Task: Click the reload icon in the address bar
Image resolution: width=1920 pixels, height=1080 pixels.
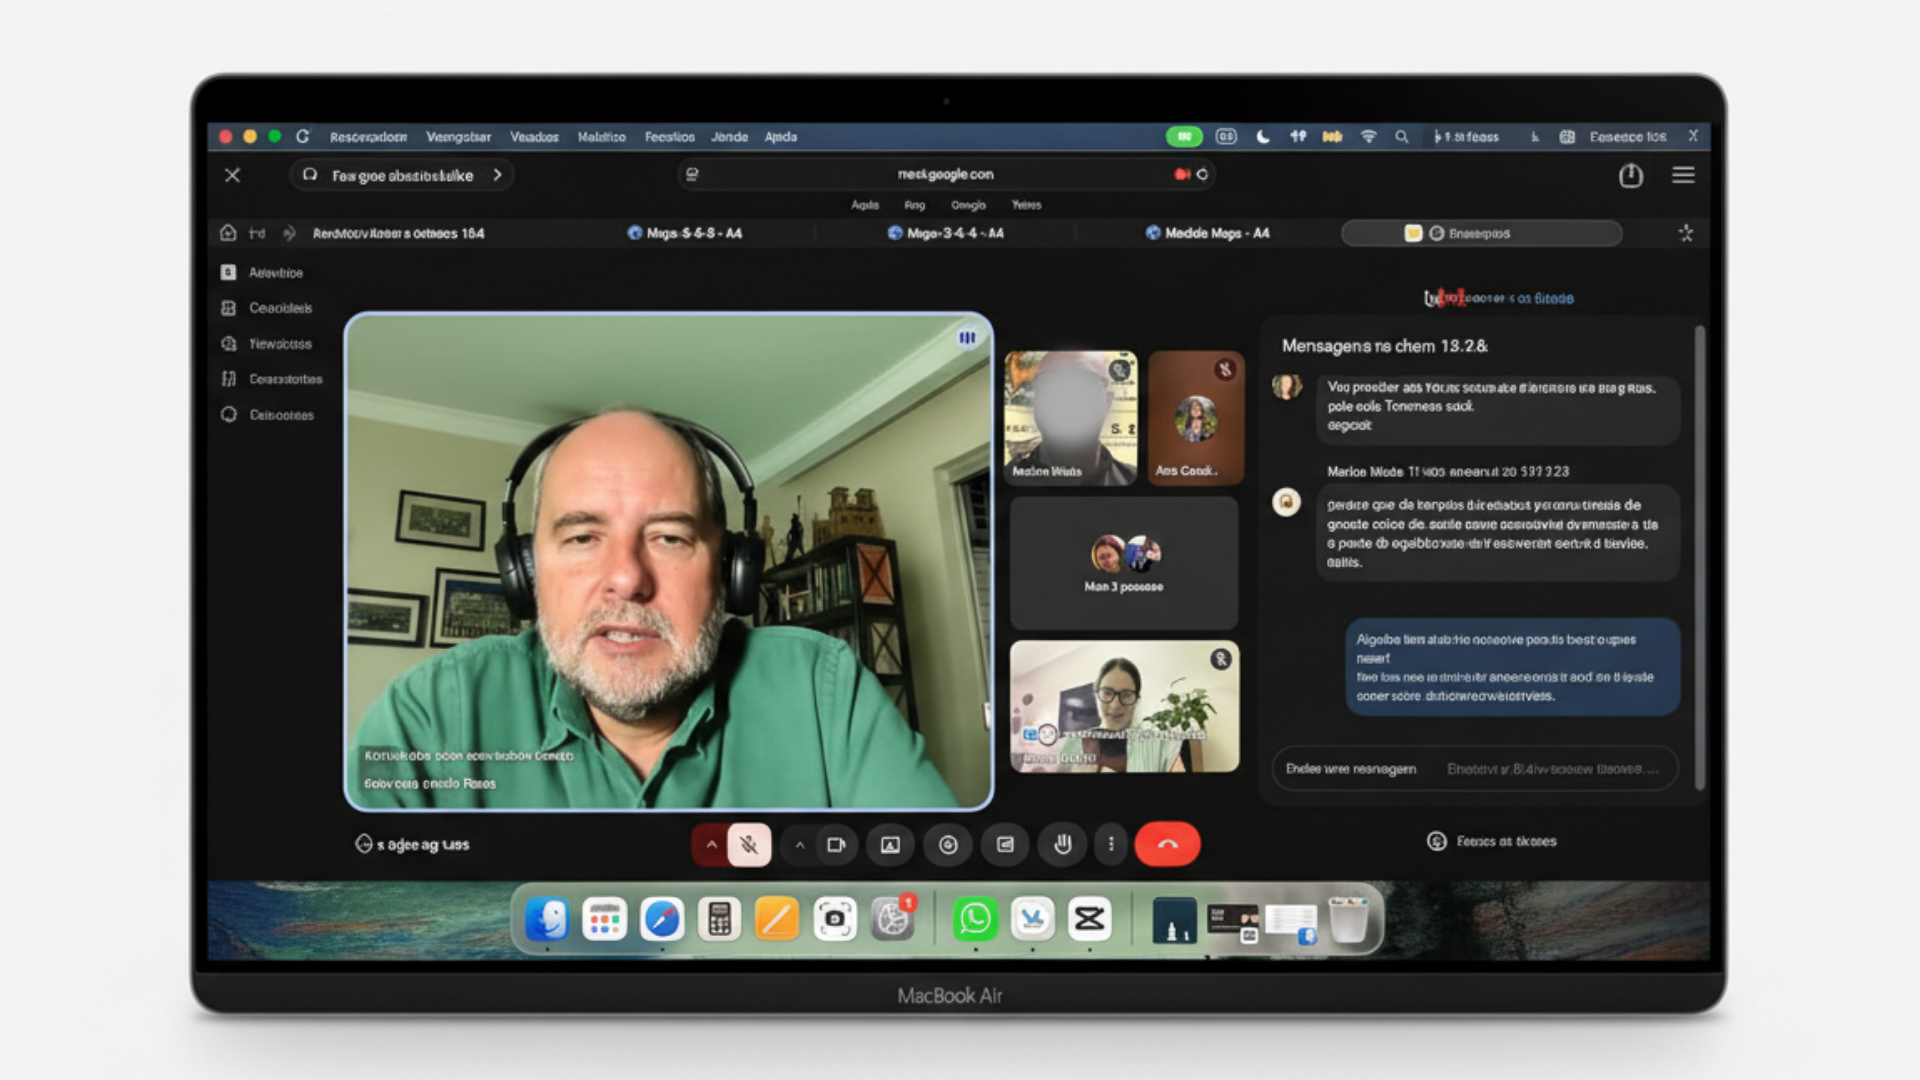Action: 1202,174
